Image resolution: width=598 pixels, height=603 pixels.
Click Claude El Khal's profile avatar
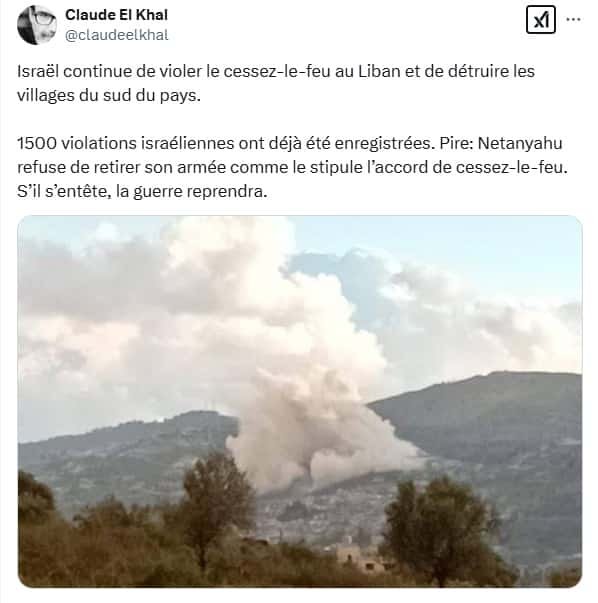click(37, 25)
